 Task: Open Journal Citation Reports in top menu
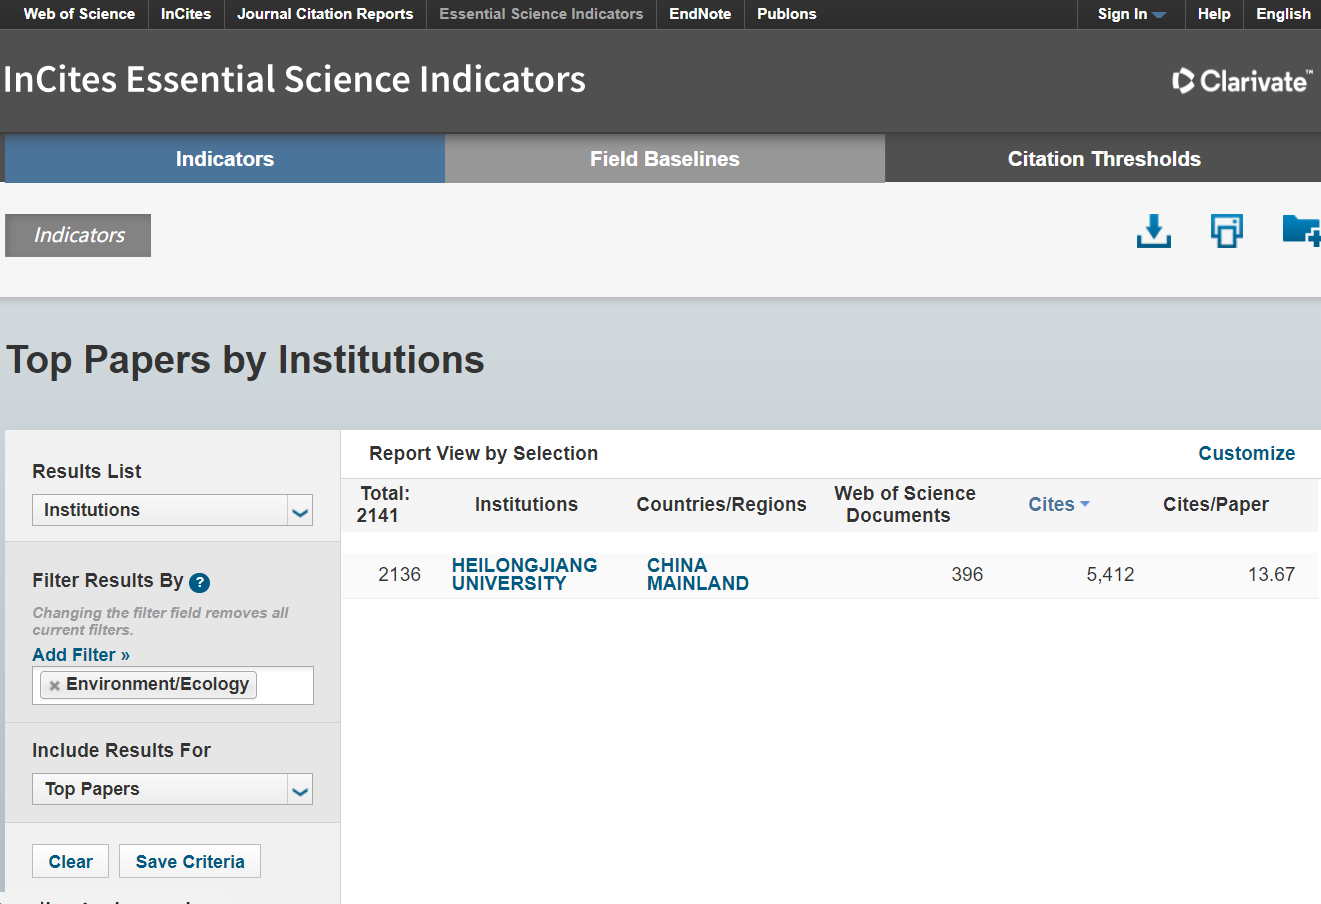(325, 14)
